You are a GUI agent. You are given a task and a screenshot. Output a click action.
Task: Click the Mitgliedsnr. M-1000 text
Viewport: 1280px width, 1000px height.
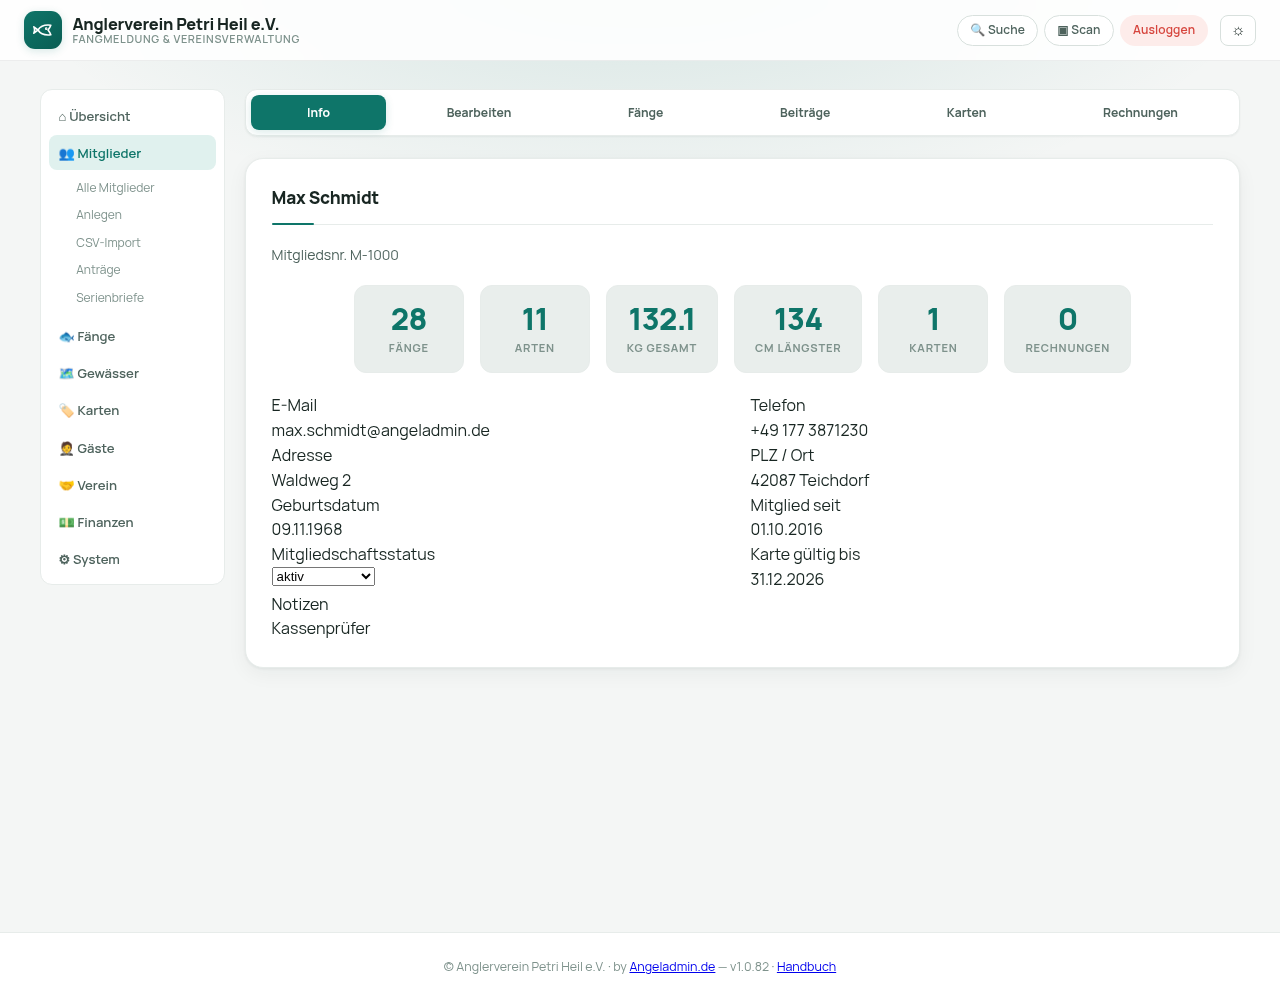click(x=335, y=256)
